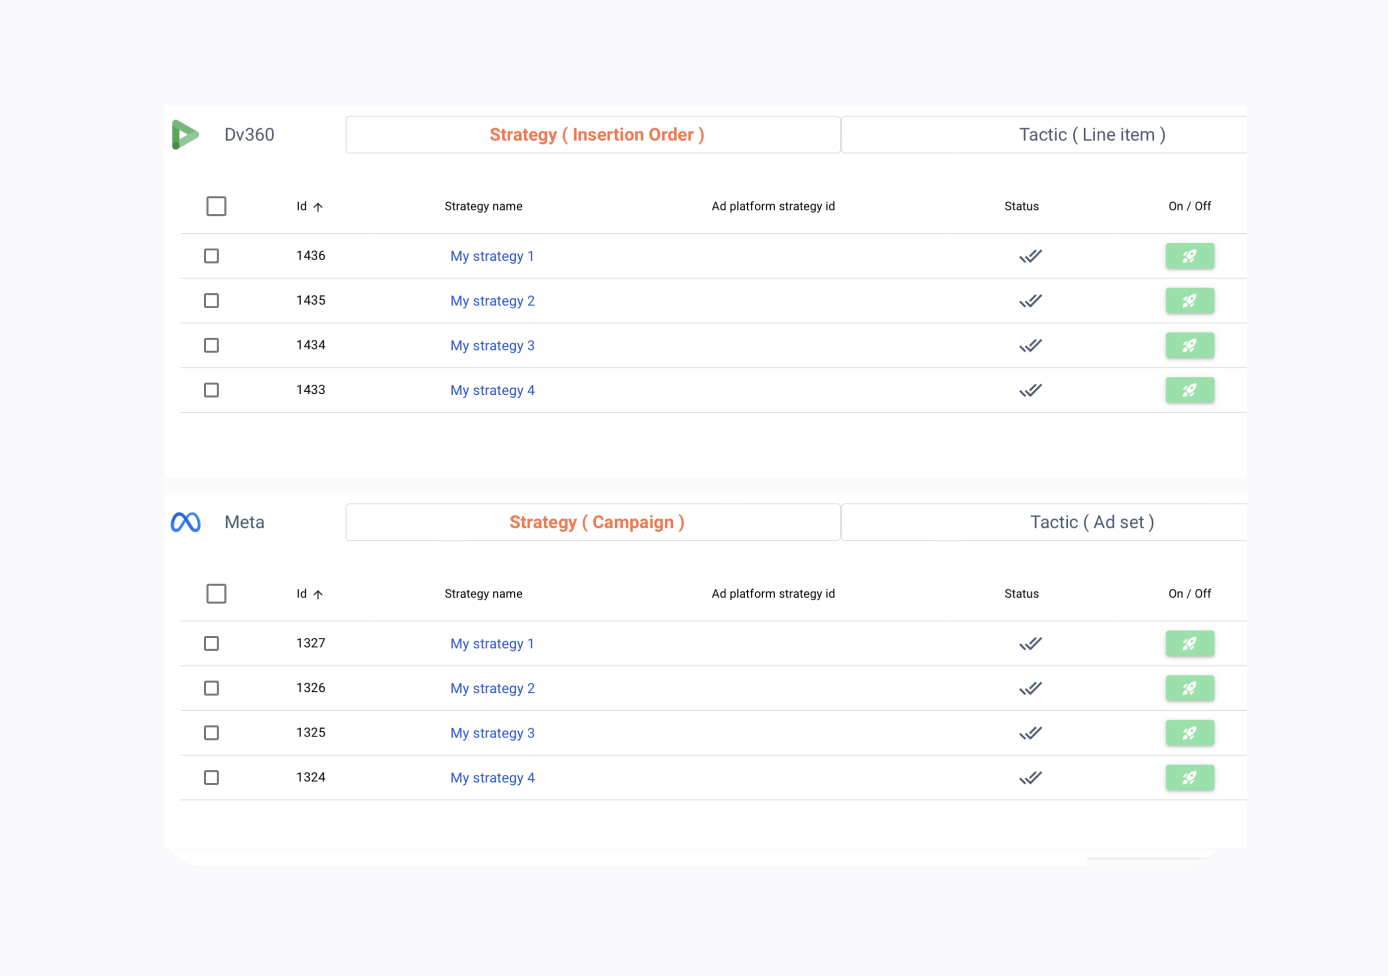1388x976 pixels.
Task: Select the Strategy ( Insertion Order ) tab
Action: 596,135
